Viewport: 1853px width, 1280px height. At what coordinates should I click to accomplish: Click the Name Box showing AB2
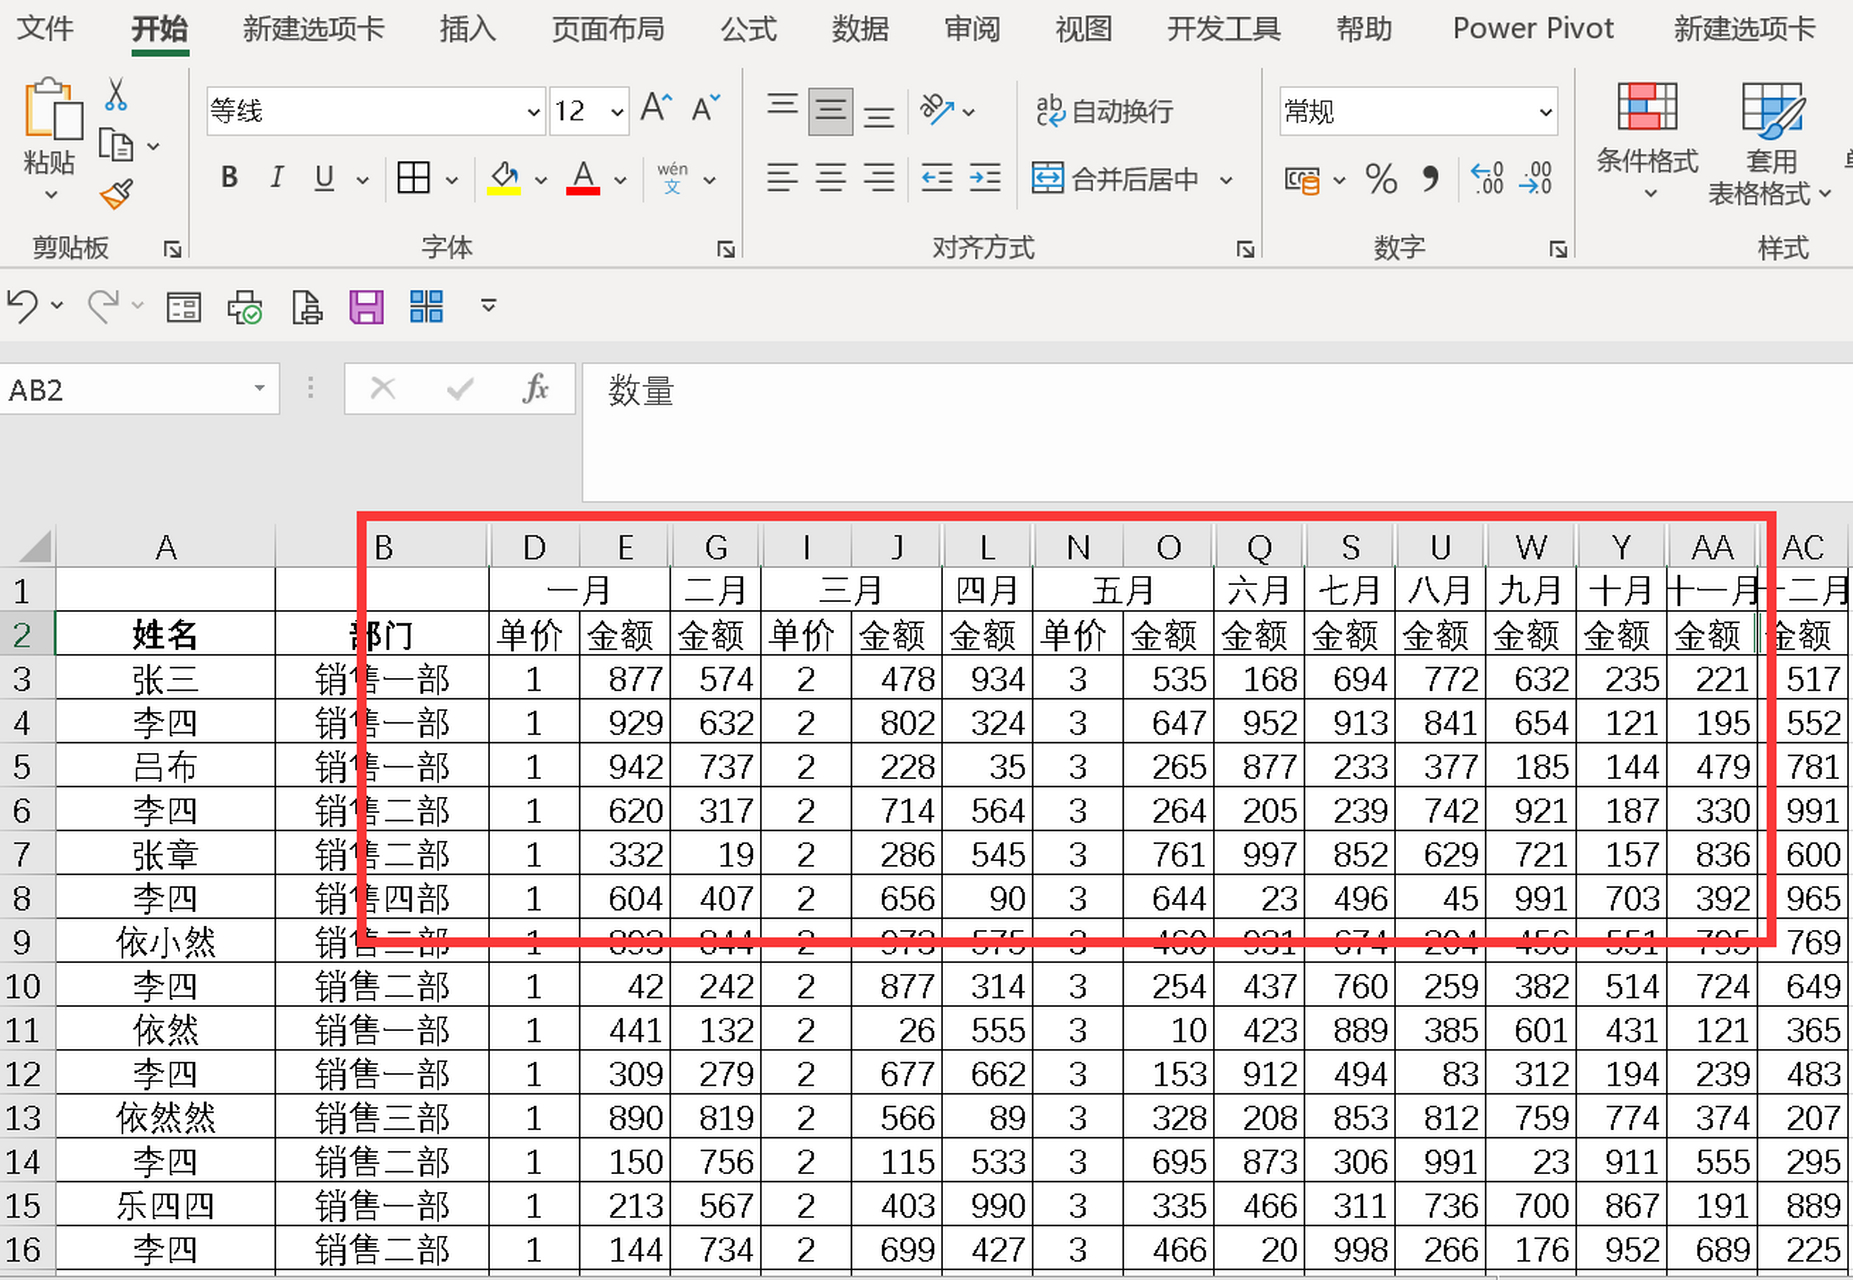125,389
